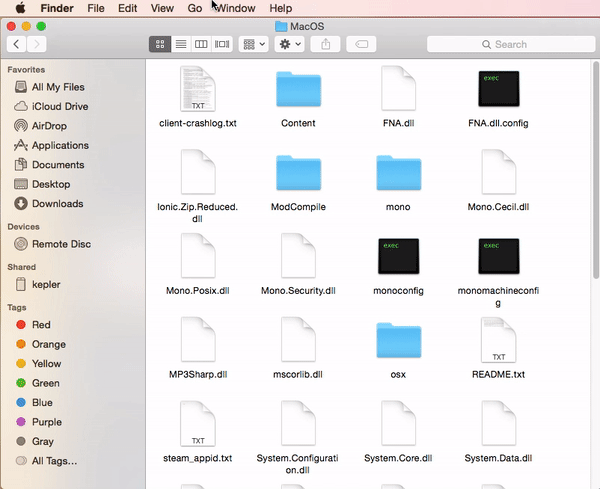Open Documents from the sidebar
This screenshot has width=600, height=489.
49,165
